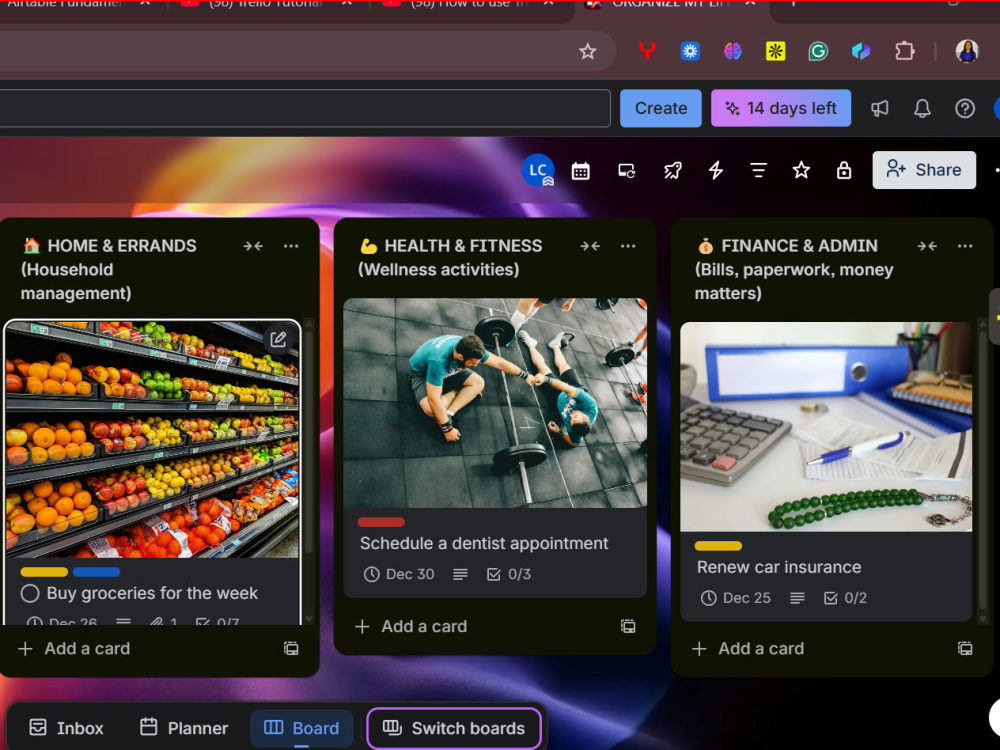Open the brain-shaped browser extension
This screenshot has height=750, width=1000.
pos(733,51)
